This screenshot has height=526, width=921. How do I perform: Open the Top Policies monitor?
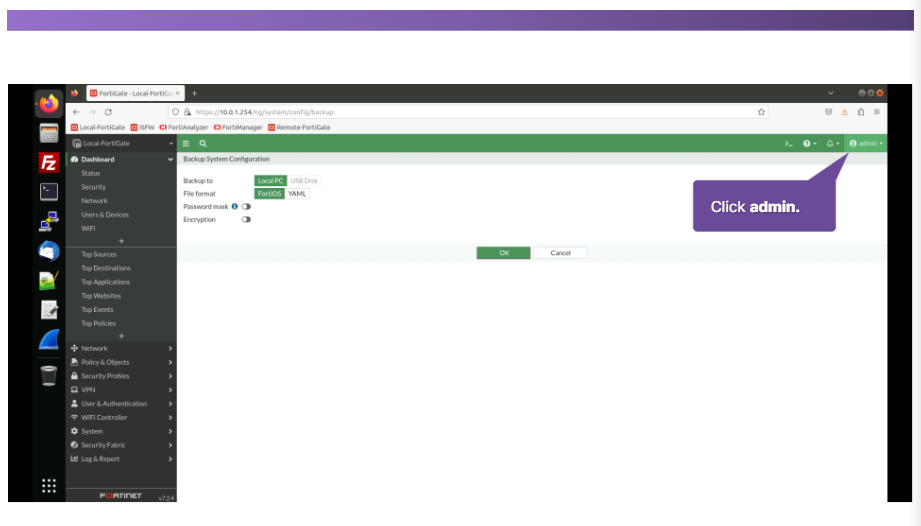[98, 323]
